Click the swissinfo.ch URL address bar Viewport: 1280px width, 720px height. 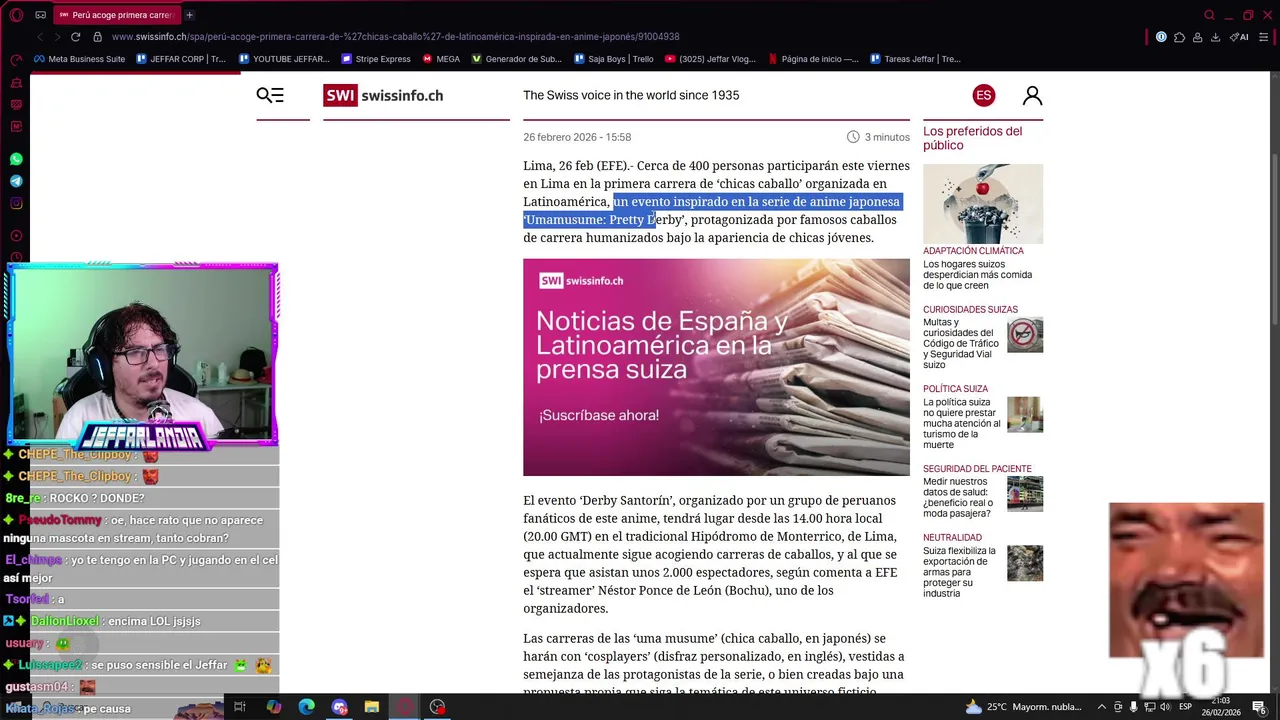point(395,37)
